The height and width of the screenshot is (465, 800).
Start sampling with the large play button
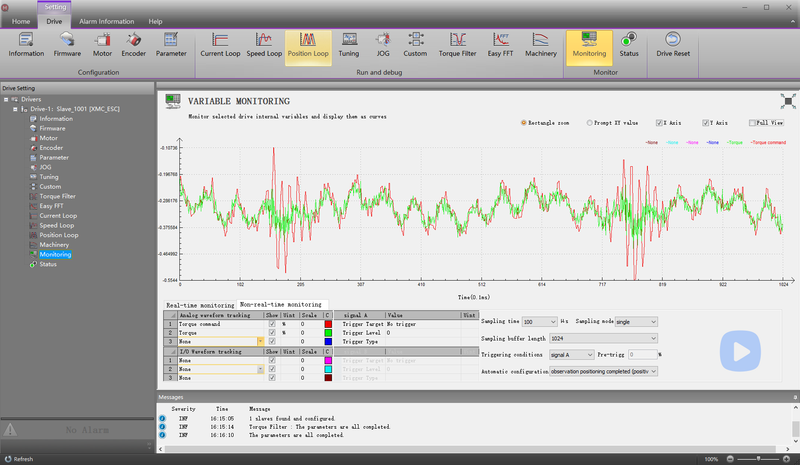[x=741, y=351]
